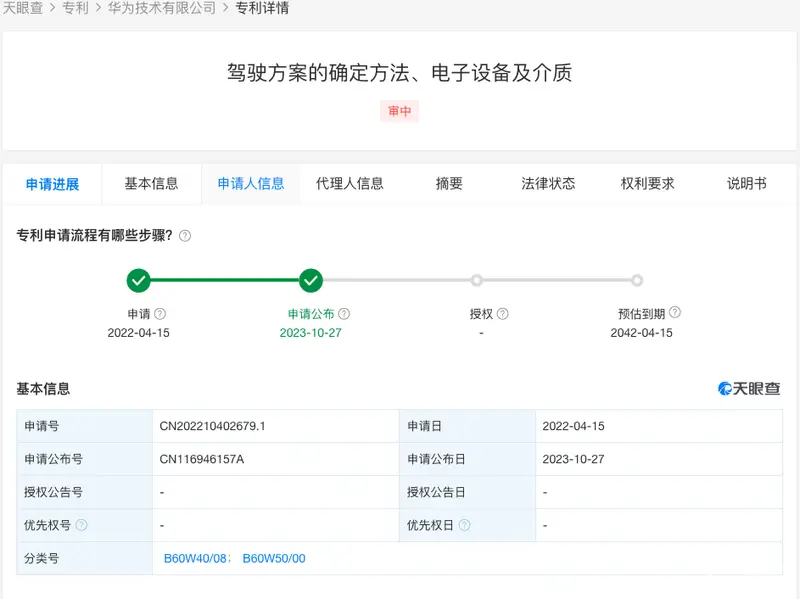Open the help icon beside 优先权号
The image size is (800, 599).
tap(81, 525)
